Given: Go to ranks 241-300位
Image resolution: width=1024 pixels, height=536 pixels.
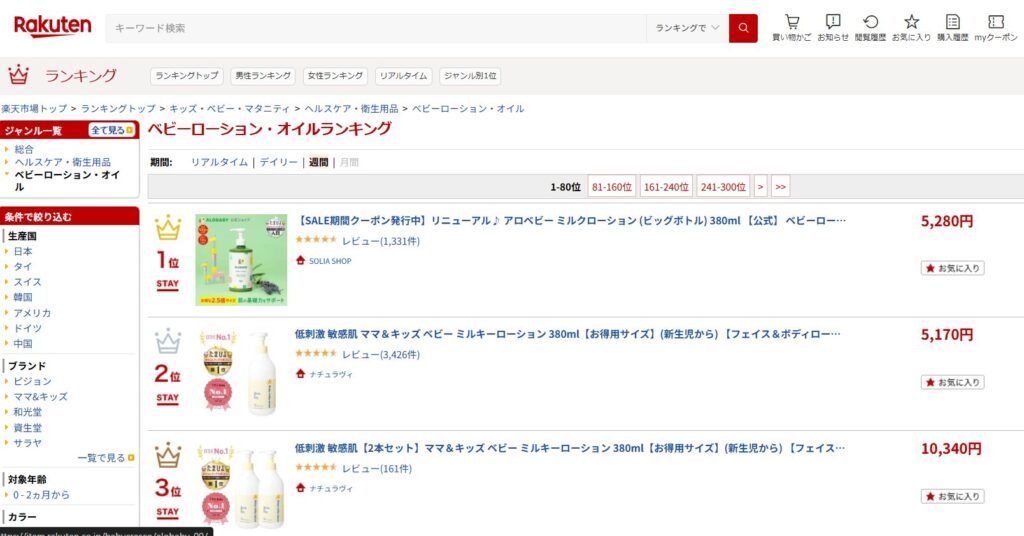Looking at the screenshot, I should click(723, 187).
